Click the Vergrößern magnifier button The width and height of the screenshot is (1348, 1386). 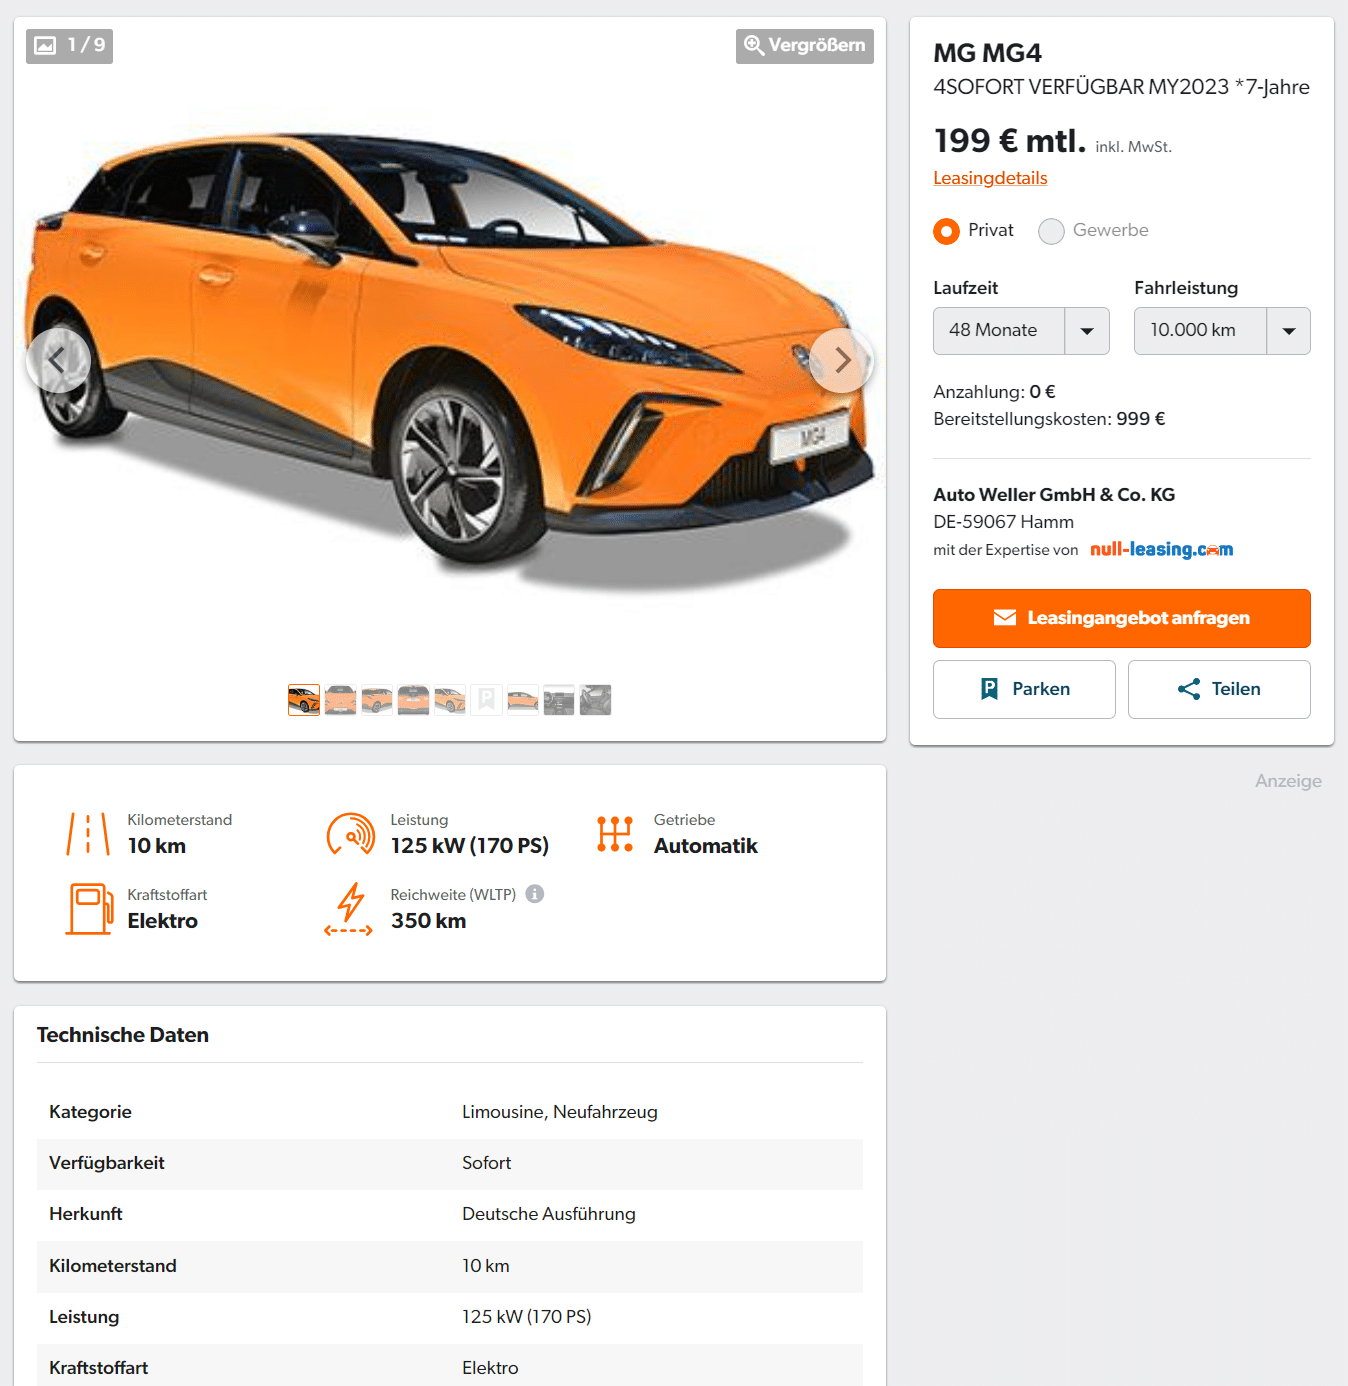[x=804, y=46]
